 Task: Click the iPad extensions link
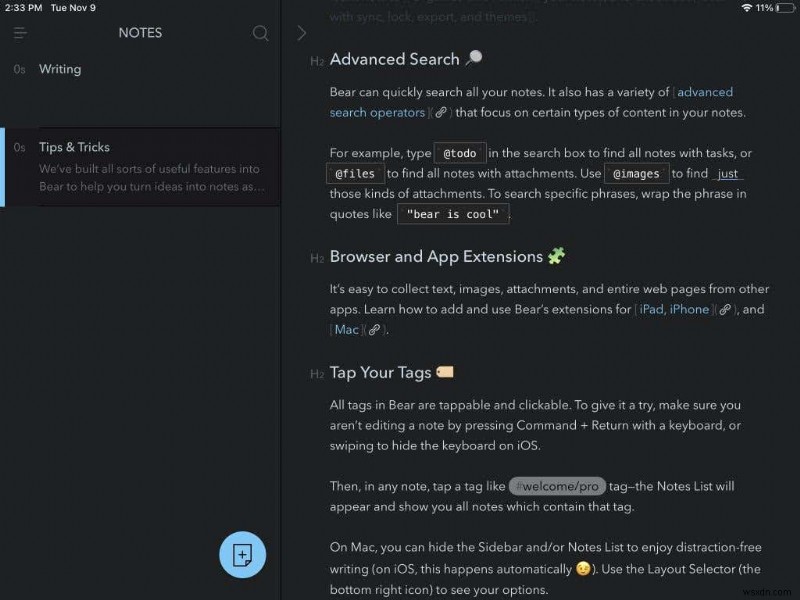[651, 309]
